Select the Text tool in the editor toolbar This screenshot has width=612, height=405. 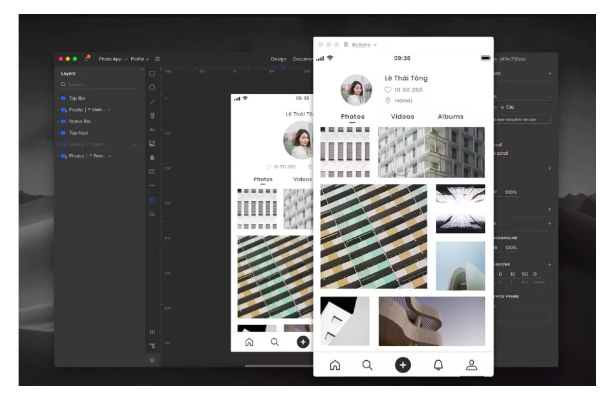(x=152, y=130)
